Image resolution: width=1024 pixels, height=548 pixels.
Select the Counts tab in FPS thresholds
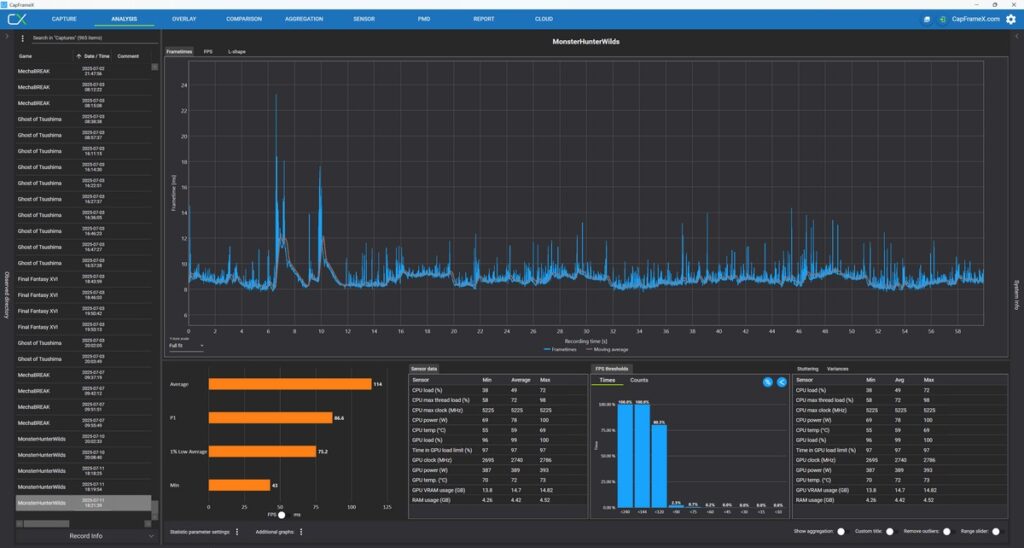pyautogui.click(x=639, y=380)
